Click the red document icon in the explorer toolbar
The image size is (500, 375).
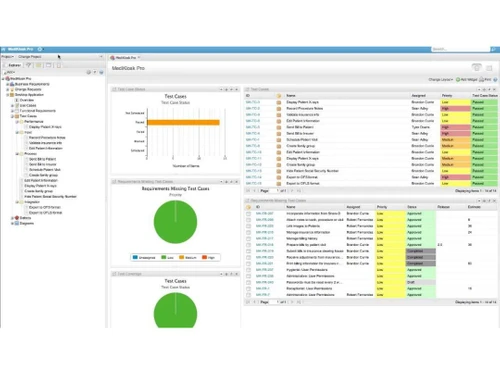[x=59, y=65]
